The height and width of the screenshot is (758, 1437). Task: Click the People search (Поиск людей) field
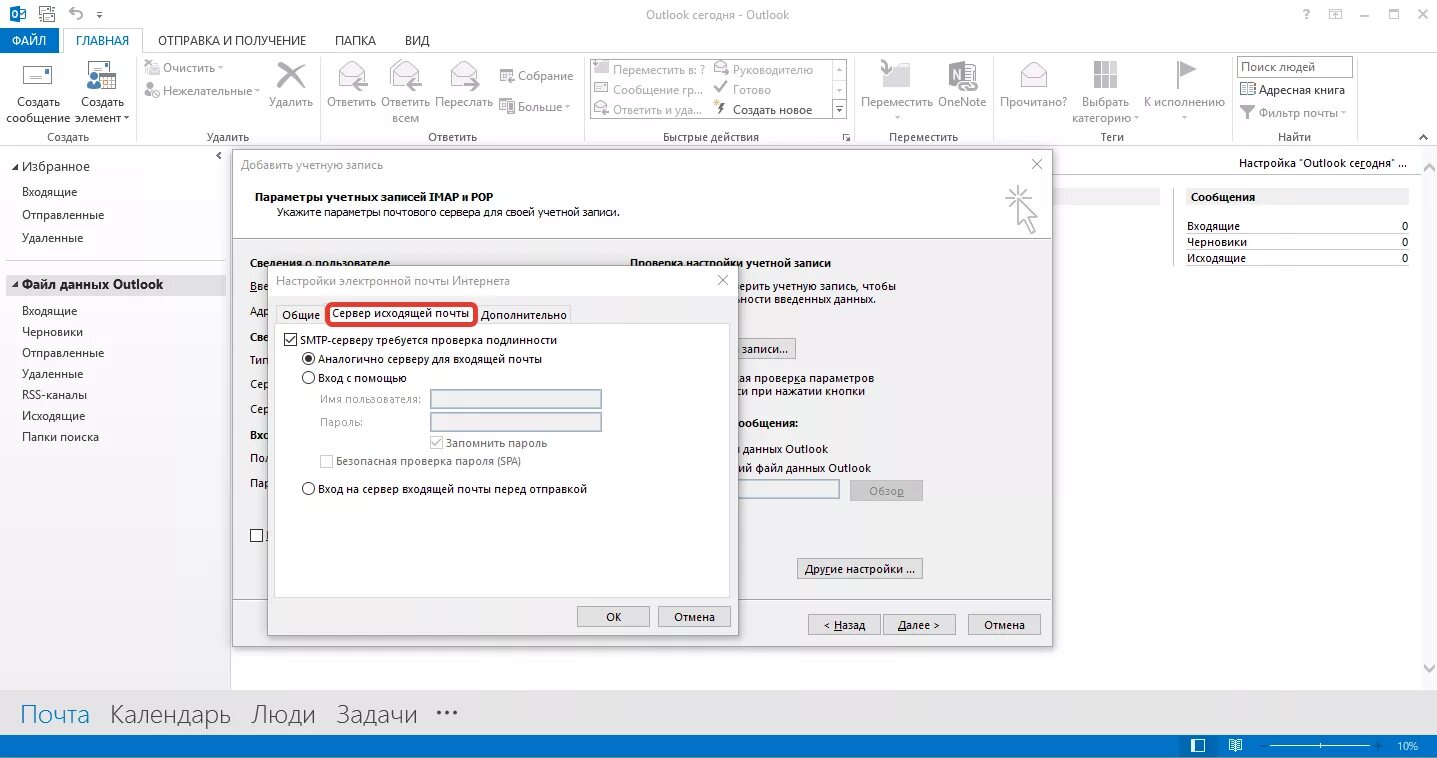click(x=1294, y=67)
